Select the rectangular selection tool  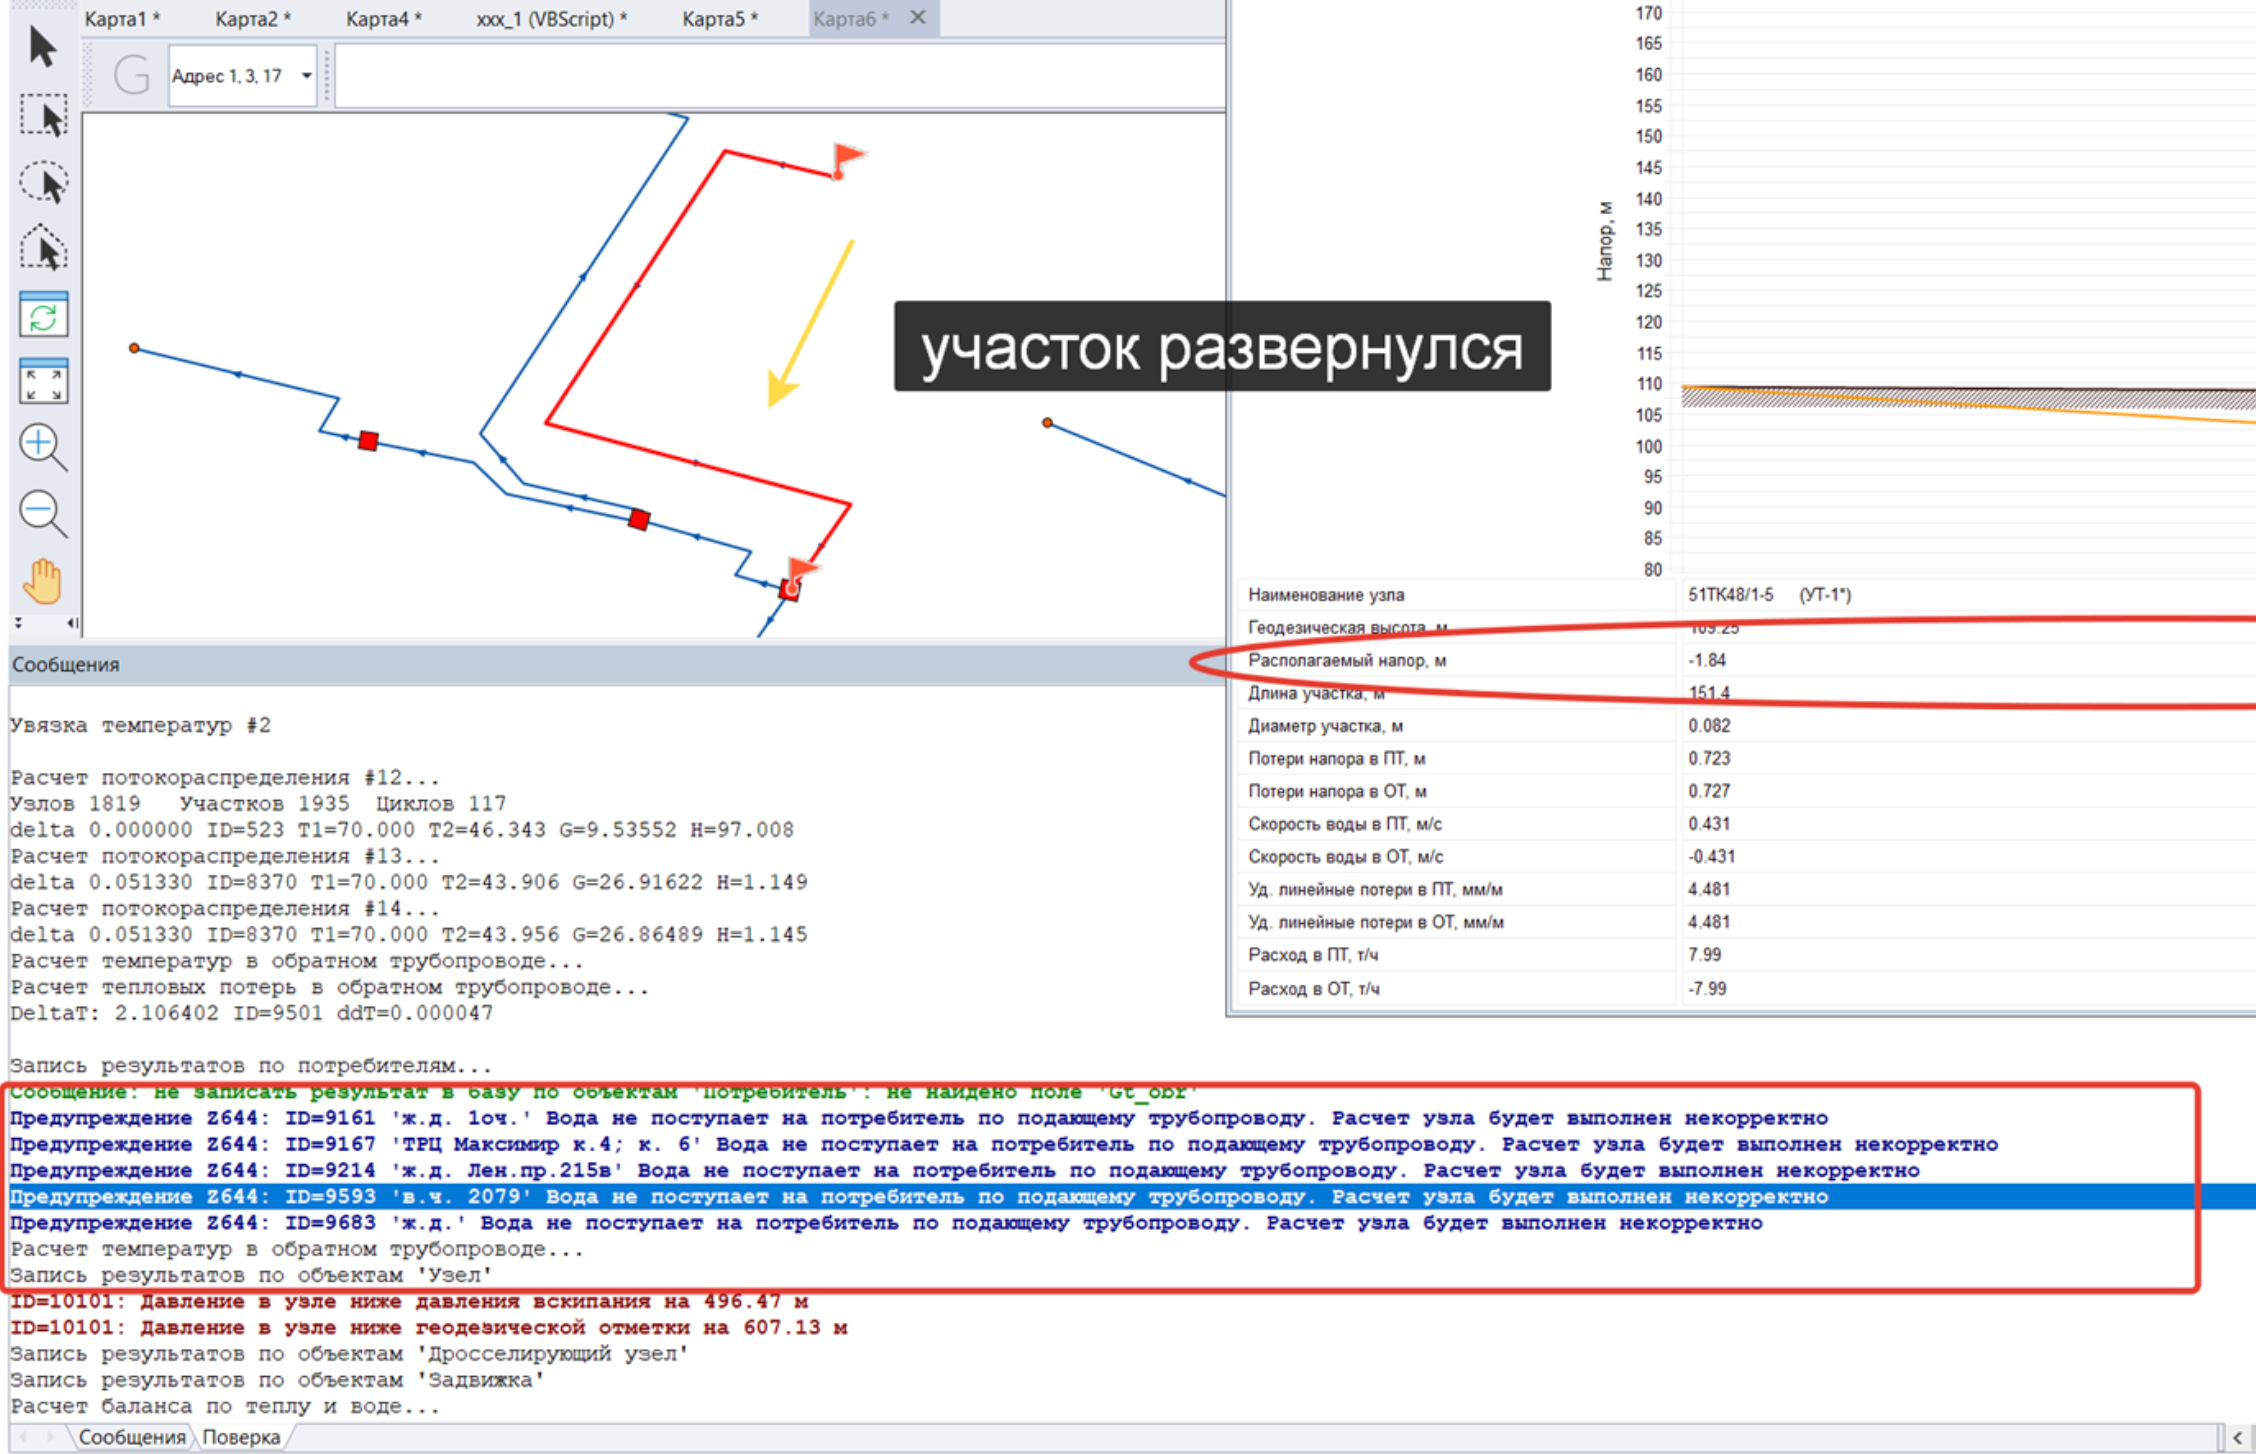42,116
